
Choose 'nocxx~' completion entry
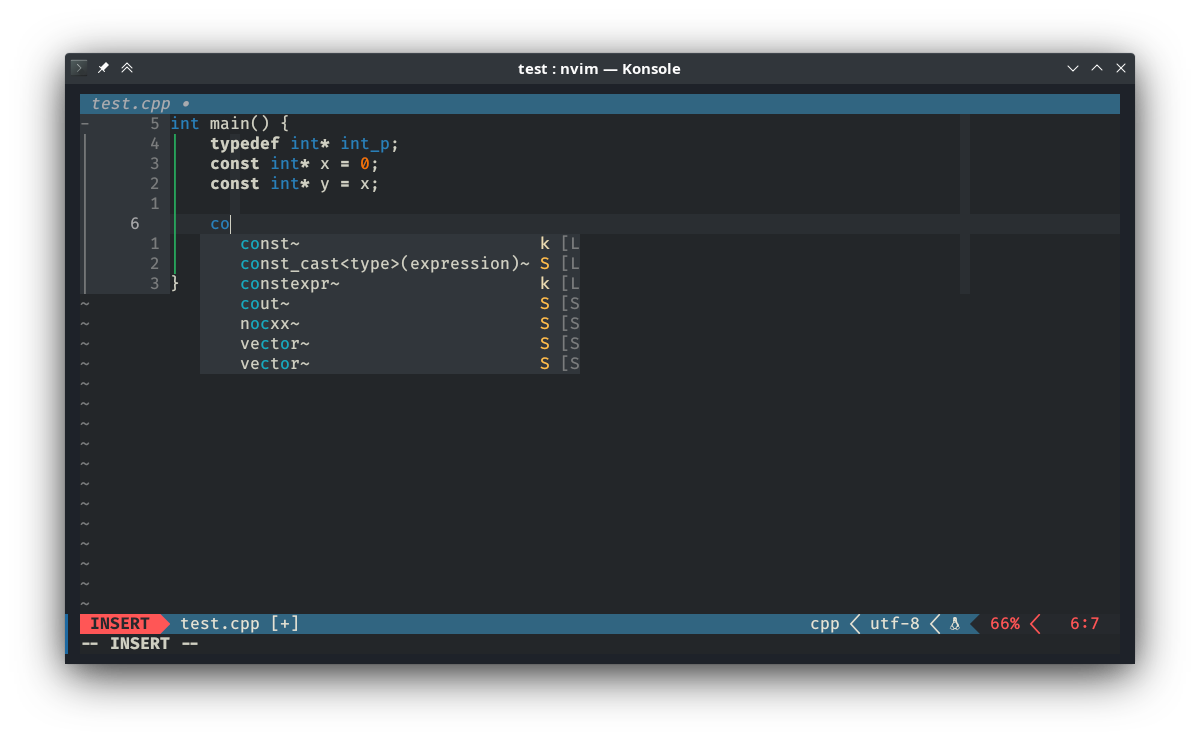click(x=390, y=324)
